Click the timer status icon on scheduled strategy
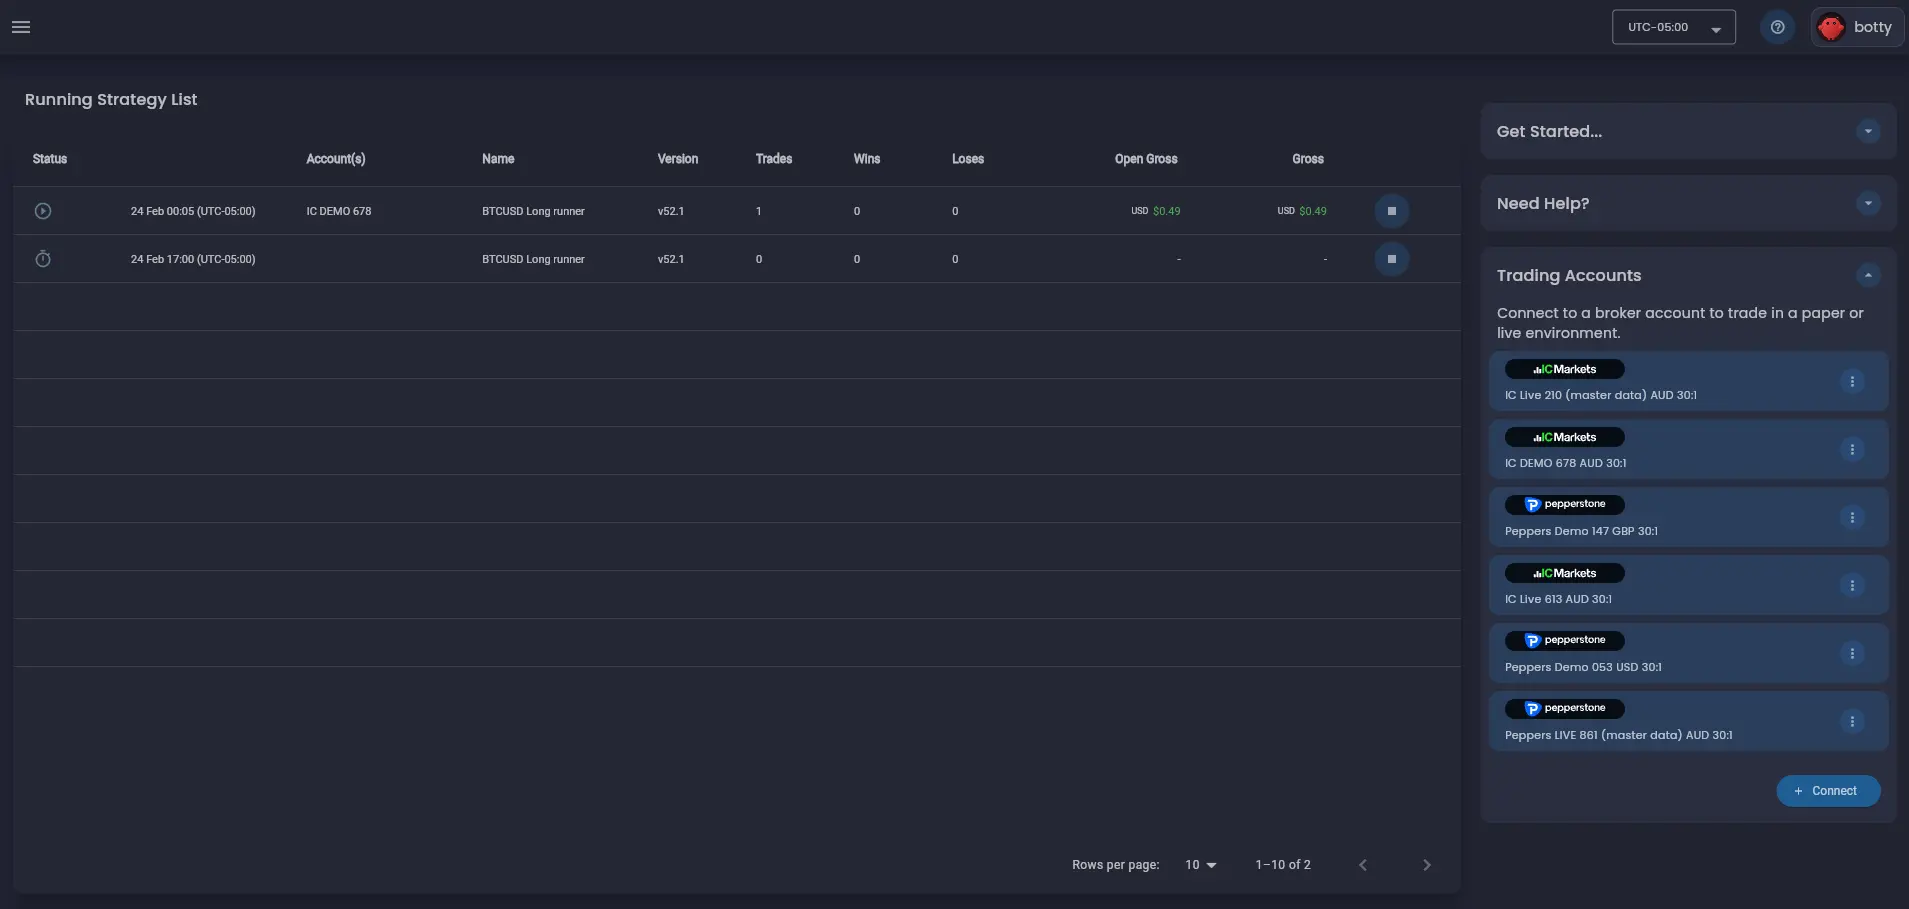The width and height of the screenshot is (1909, 909). [x=43, y=259]
